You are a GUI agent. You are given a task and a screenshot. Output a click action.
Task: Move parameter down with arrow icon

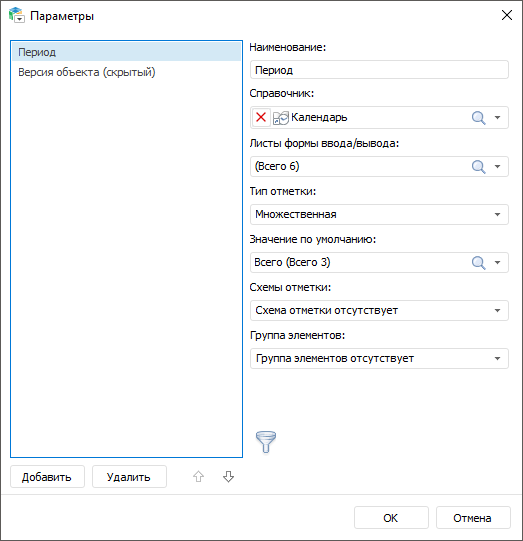tap(228, 476)
